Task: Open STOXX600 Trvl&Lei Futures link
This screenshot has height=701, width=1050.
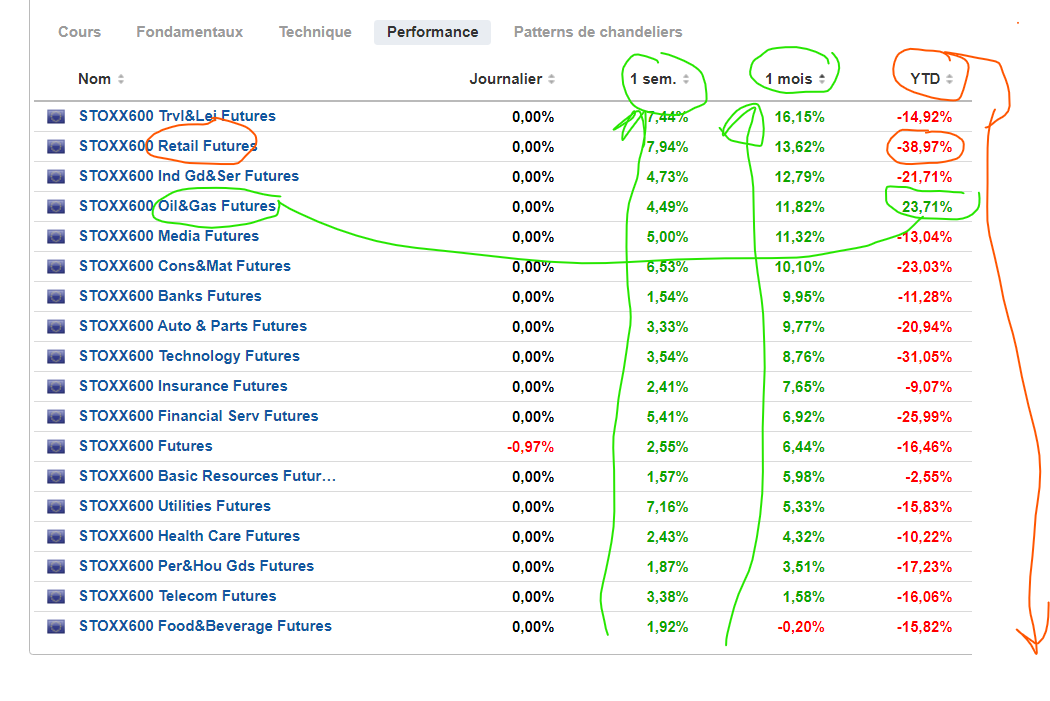Action: tap(177, 116)
